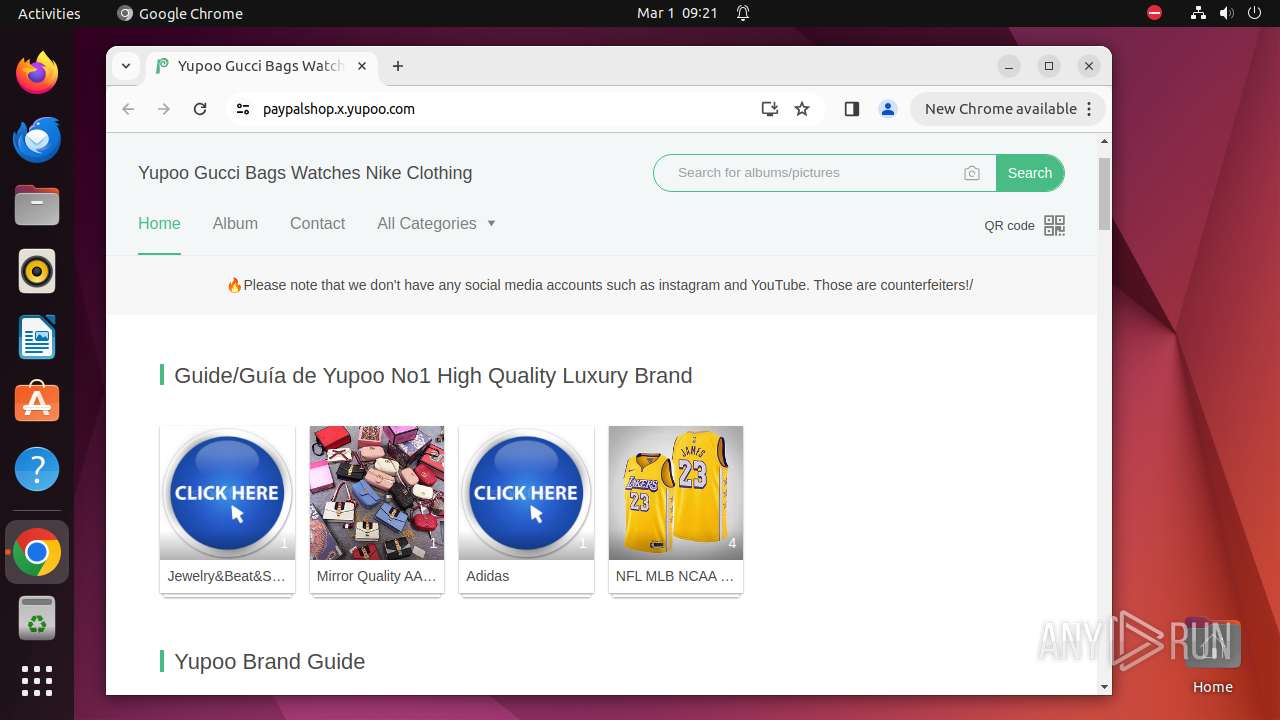Open the Album menu item
The height and width of the screenshot is (720, 1280).
(235, 223)
